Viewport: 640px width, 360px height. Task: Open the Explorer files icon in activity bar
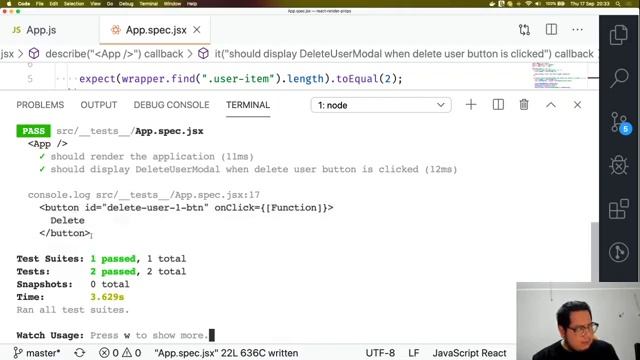(619, 35)
